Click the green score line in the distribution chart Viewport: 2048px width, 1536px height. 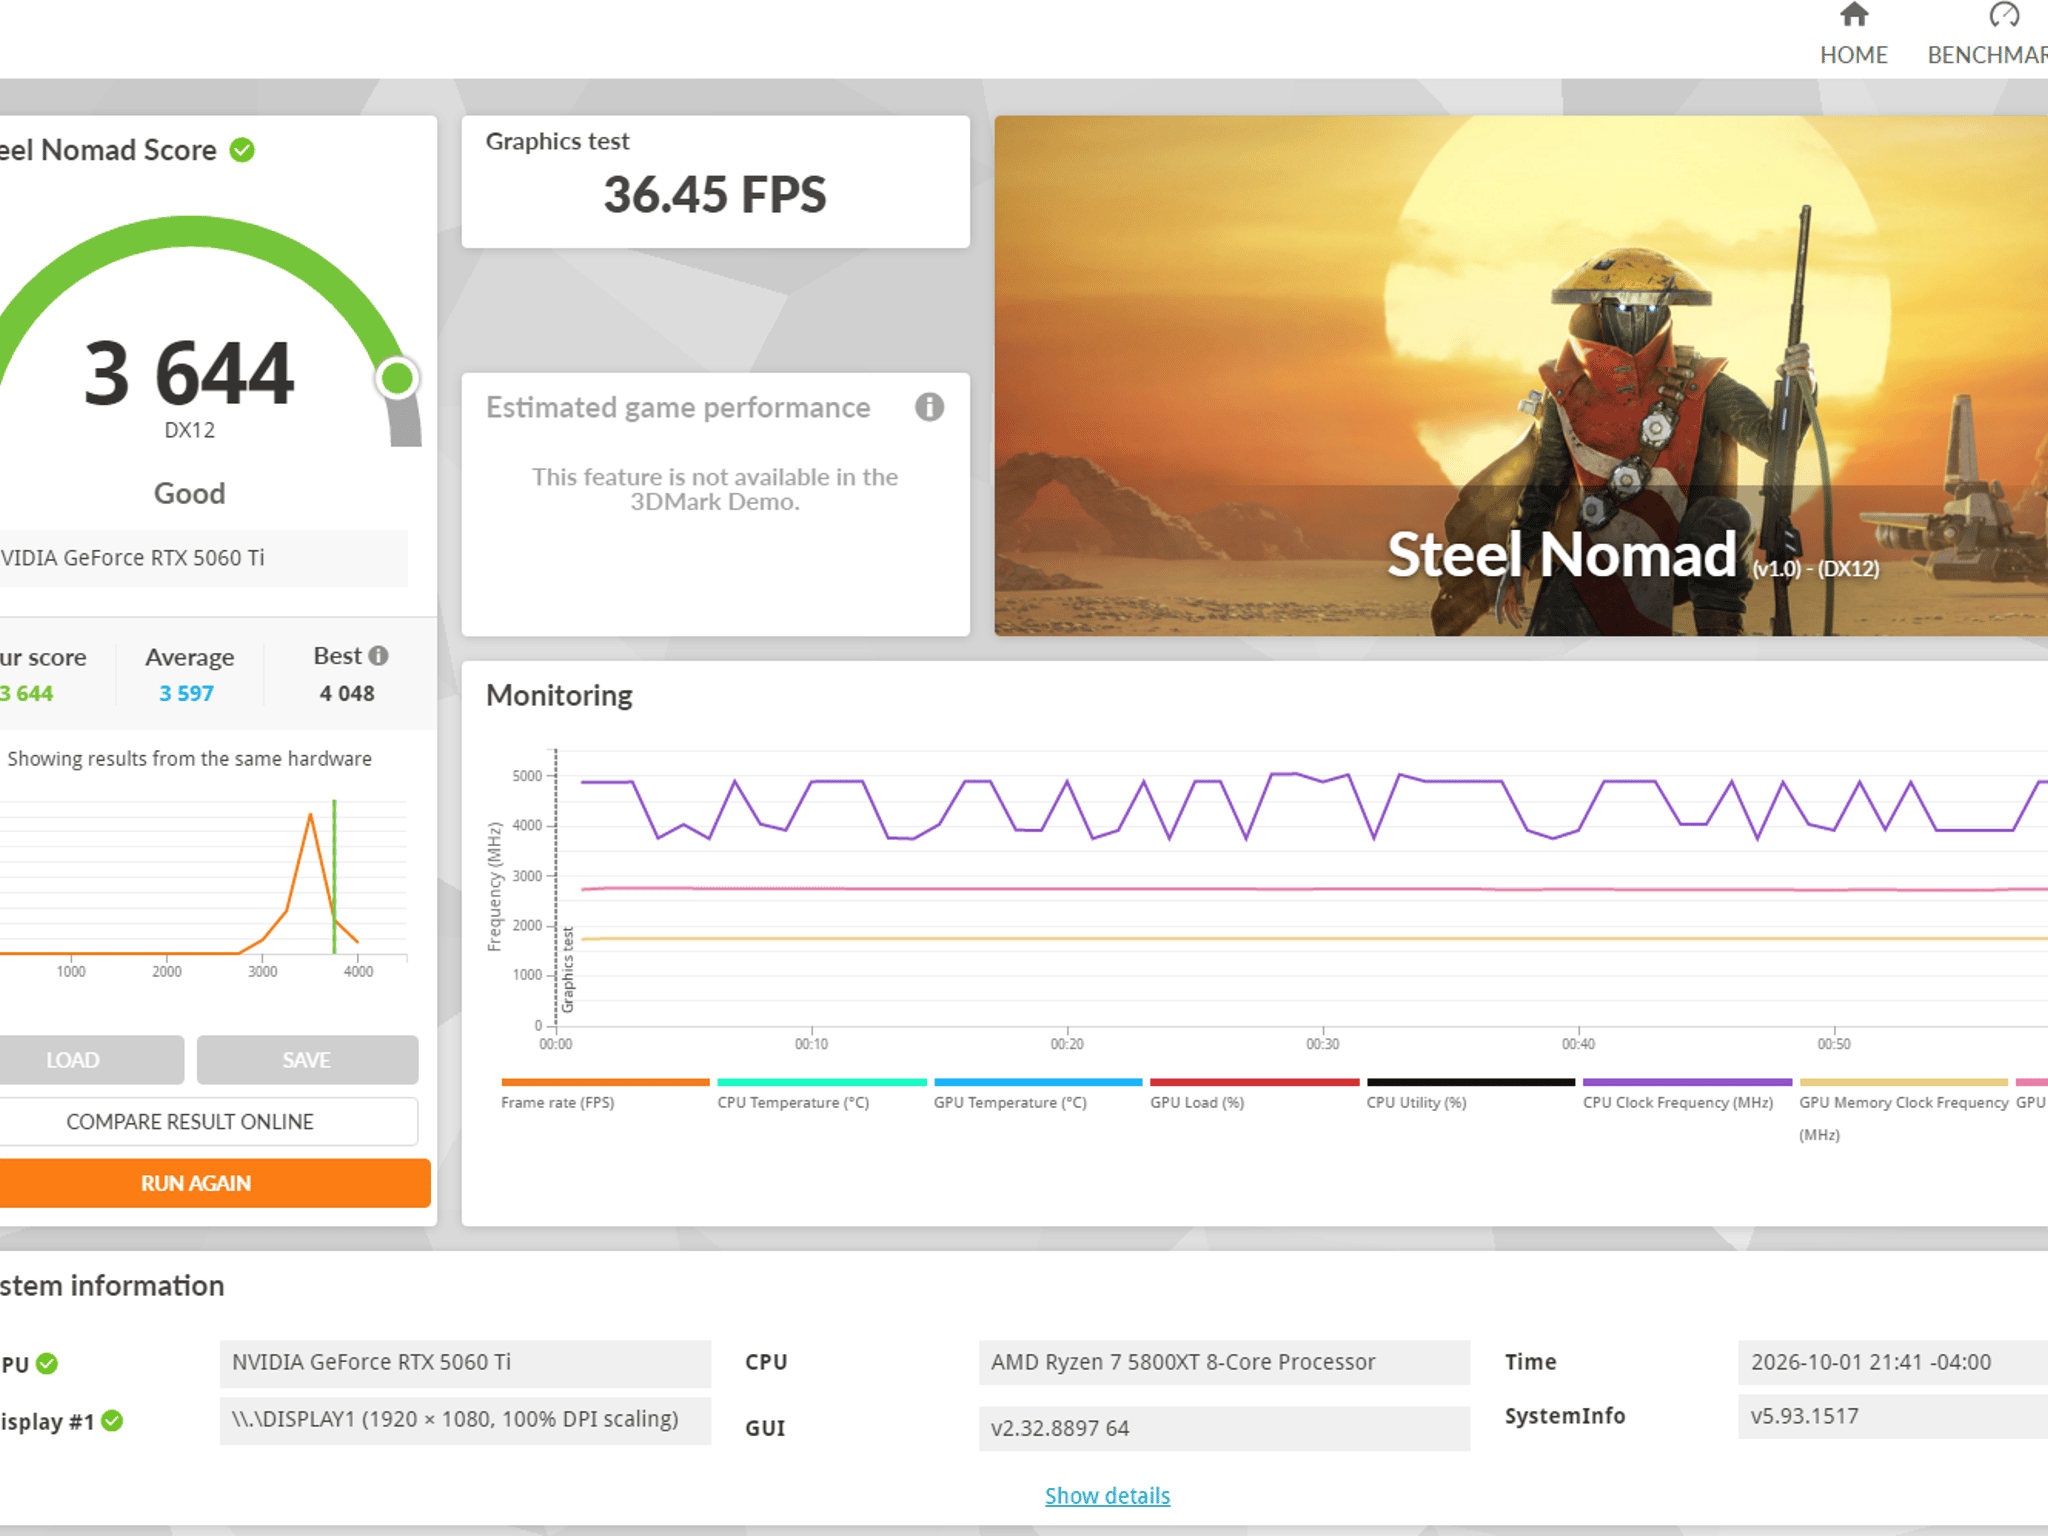pyautogui.click(x=334, y=877)
